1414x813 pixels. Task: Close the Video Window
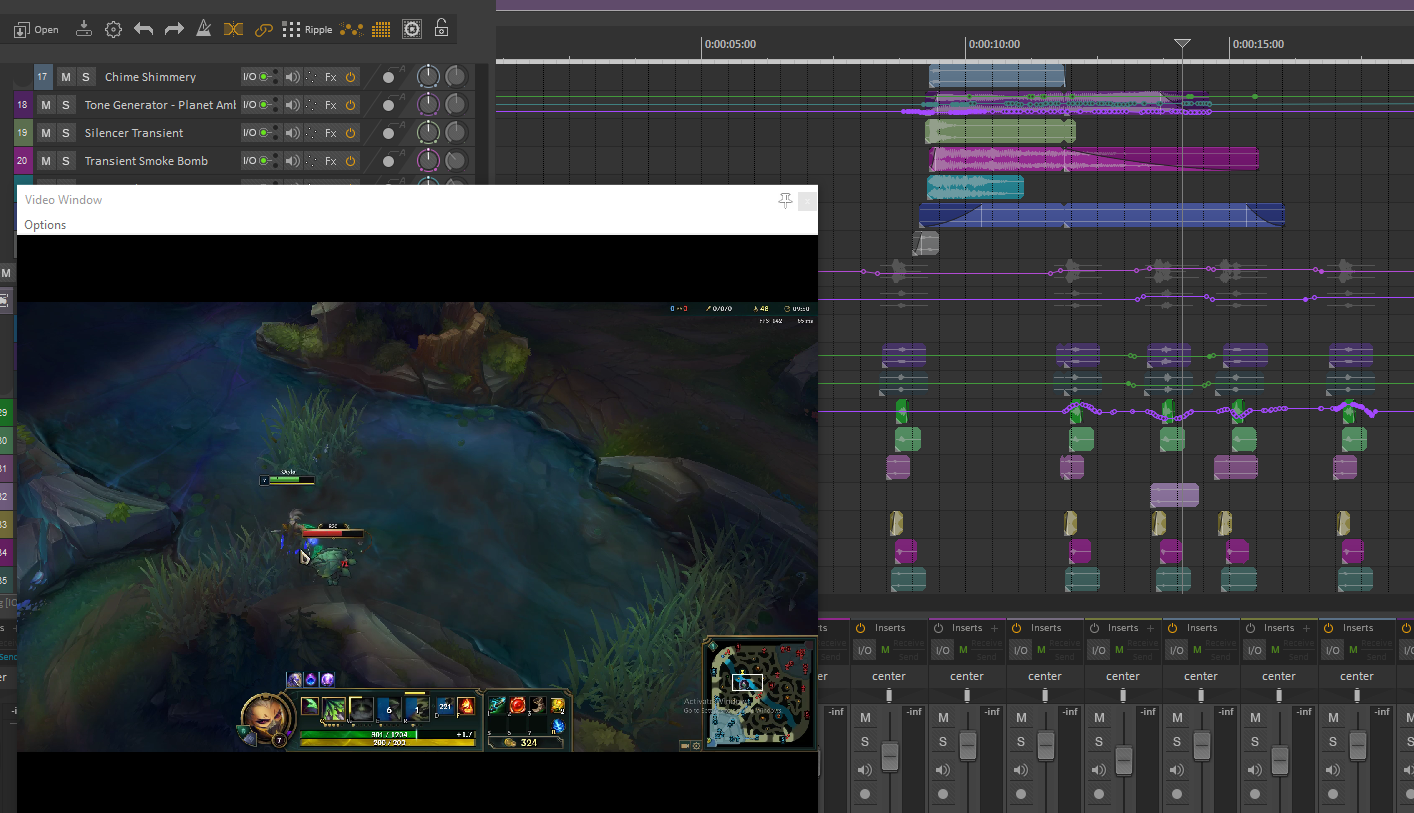(807, 201)
